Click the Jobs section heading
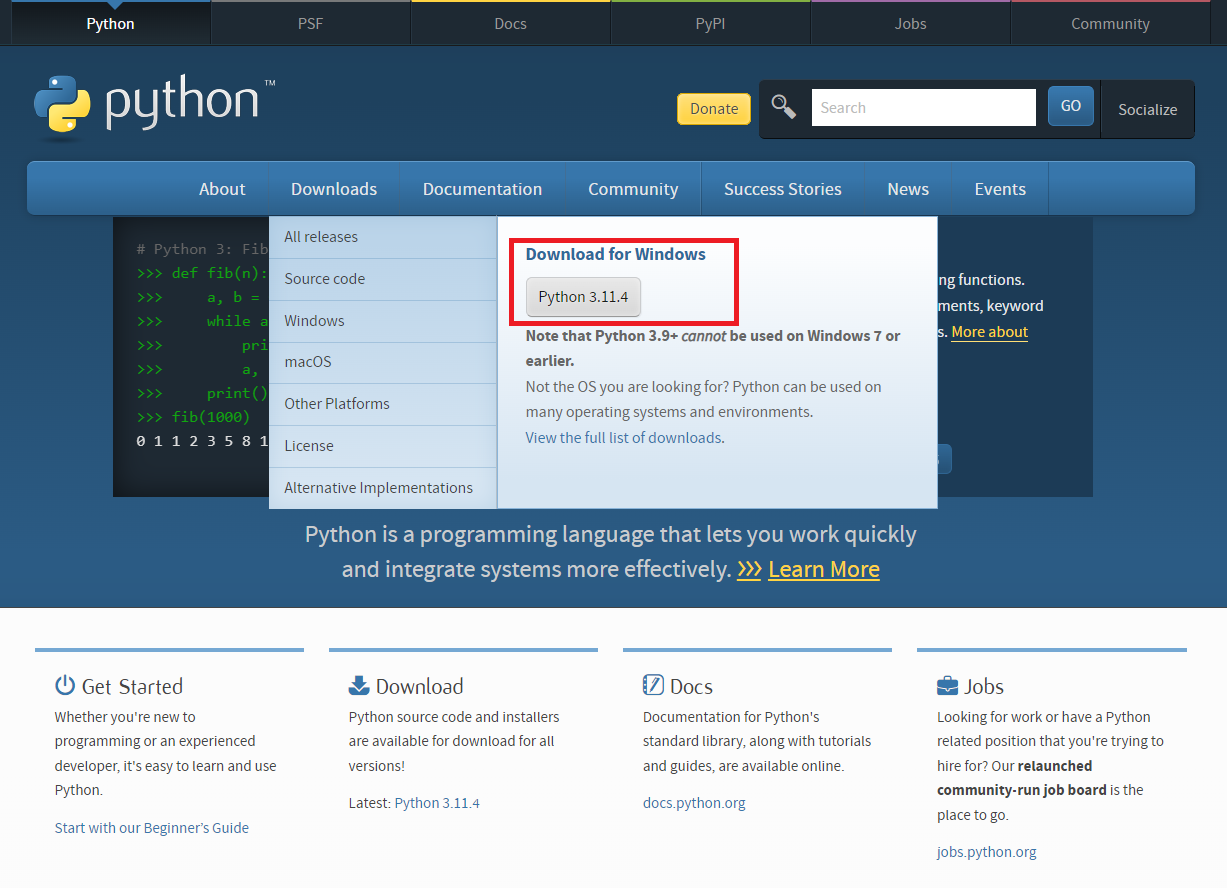This screenshot has height=888, width=1227. [984, 686]
